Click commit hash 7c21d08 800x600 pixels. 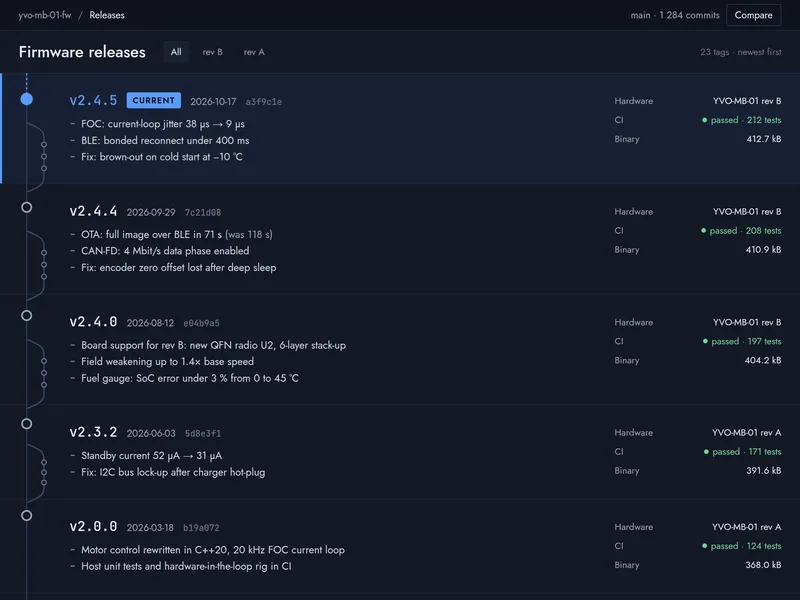click(x=203, y=213)
